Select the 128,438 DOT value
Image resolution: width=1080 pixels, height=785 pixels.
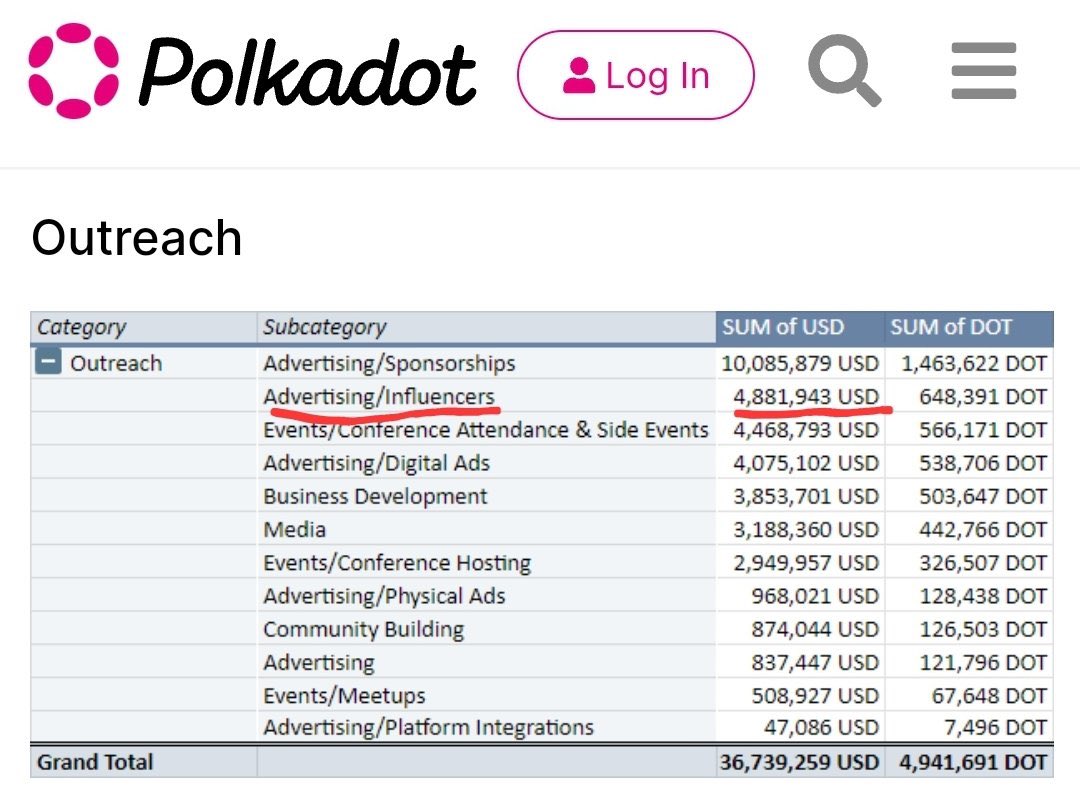[983, 596]
